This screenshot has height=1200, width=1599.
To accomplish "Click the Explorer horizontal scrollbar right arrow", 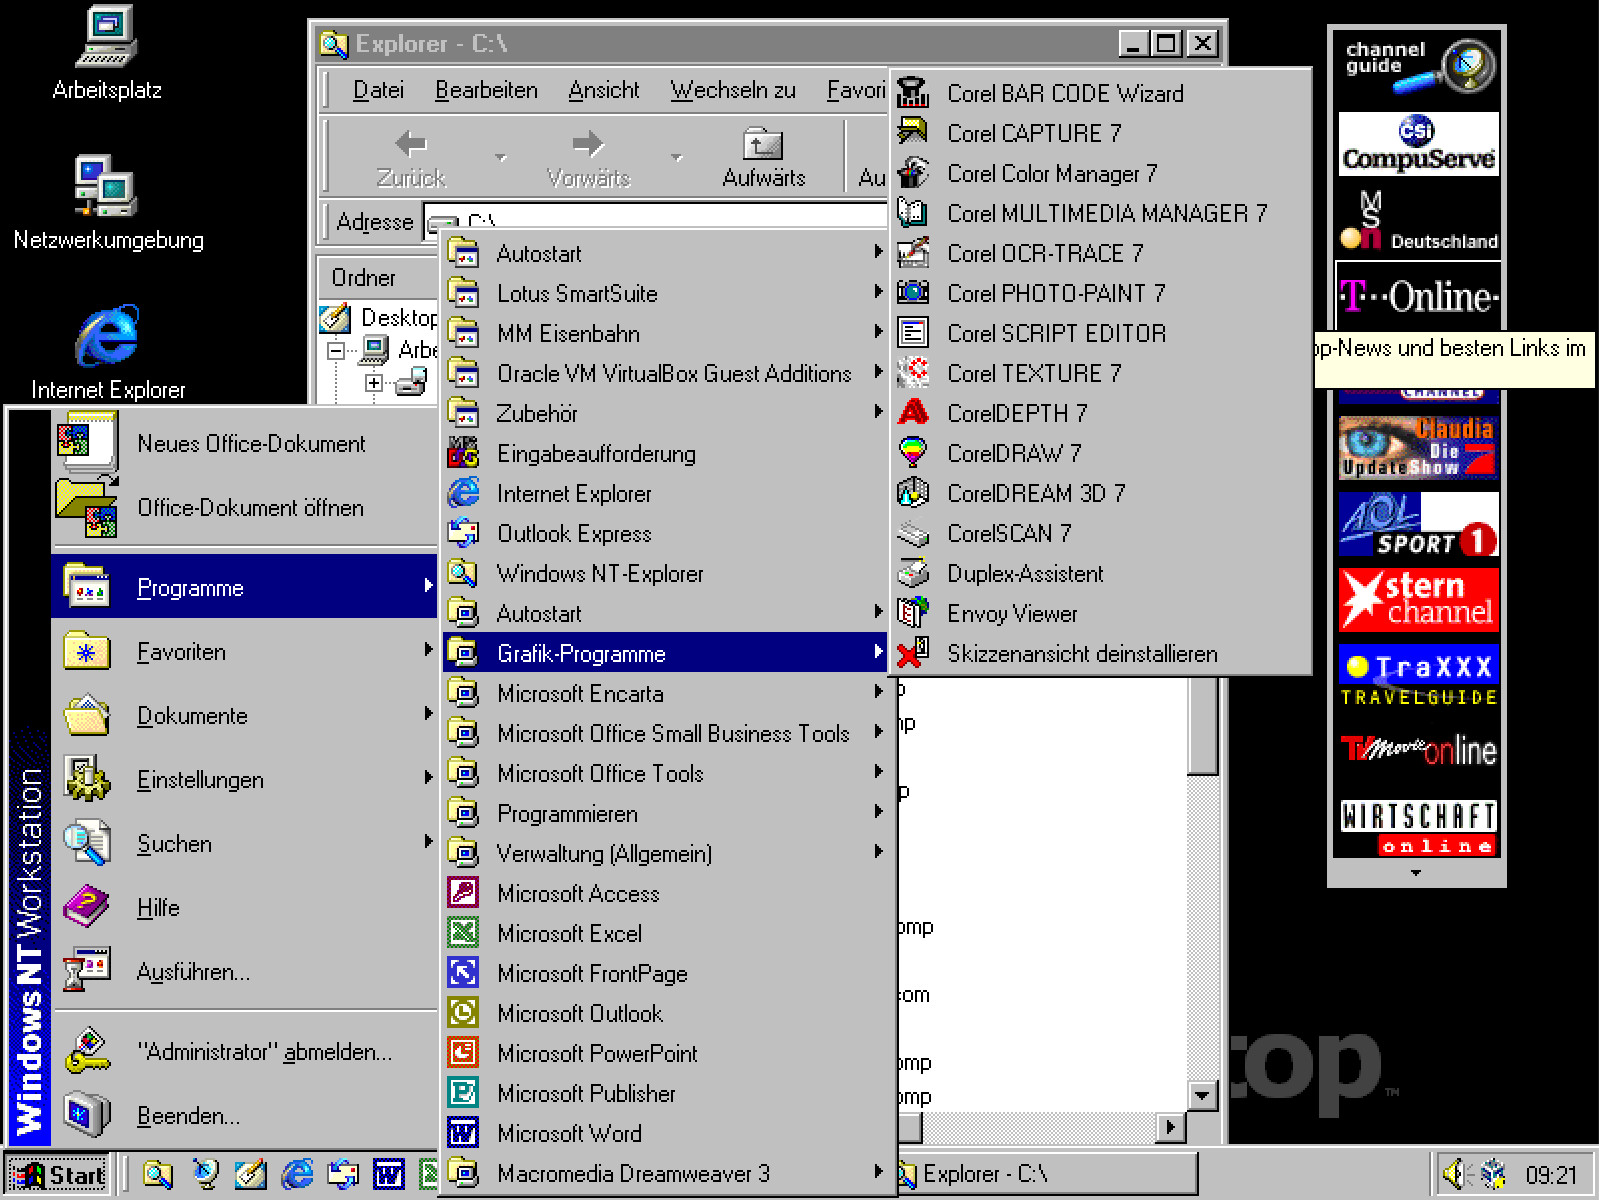I will (x=1171, y=1127).
